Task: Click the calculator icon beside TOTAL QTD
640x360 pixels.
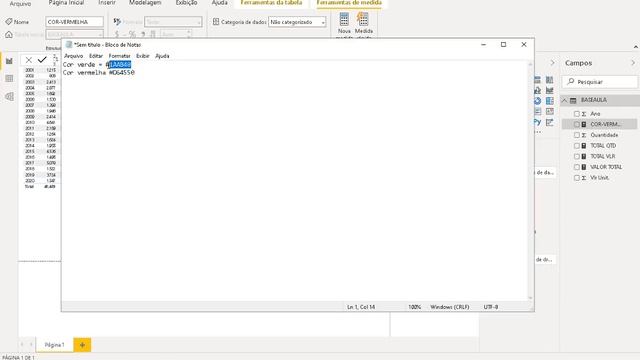Action: pos(584,146)
